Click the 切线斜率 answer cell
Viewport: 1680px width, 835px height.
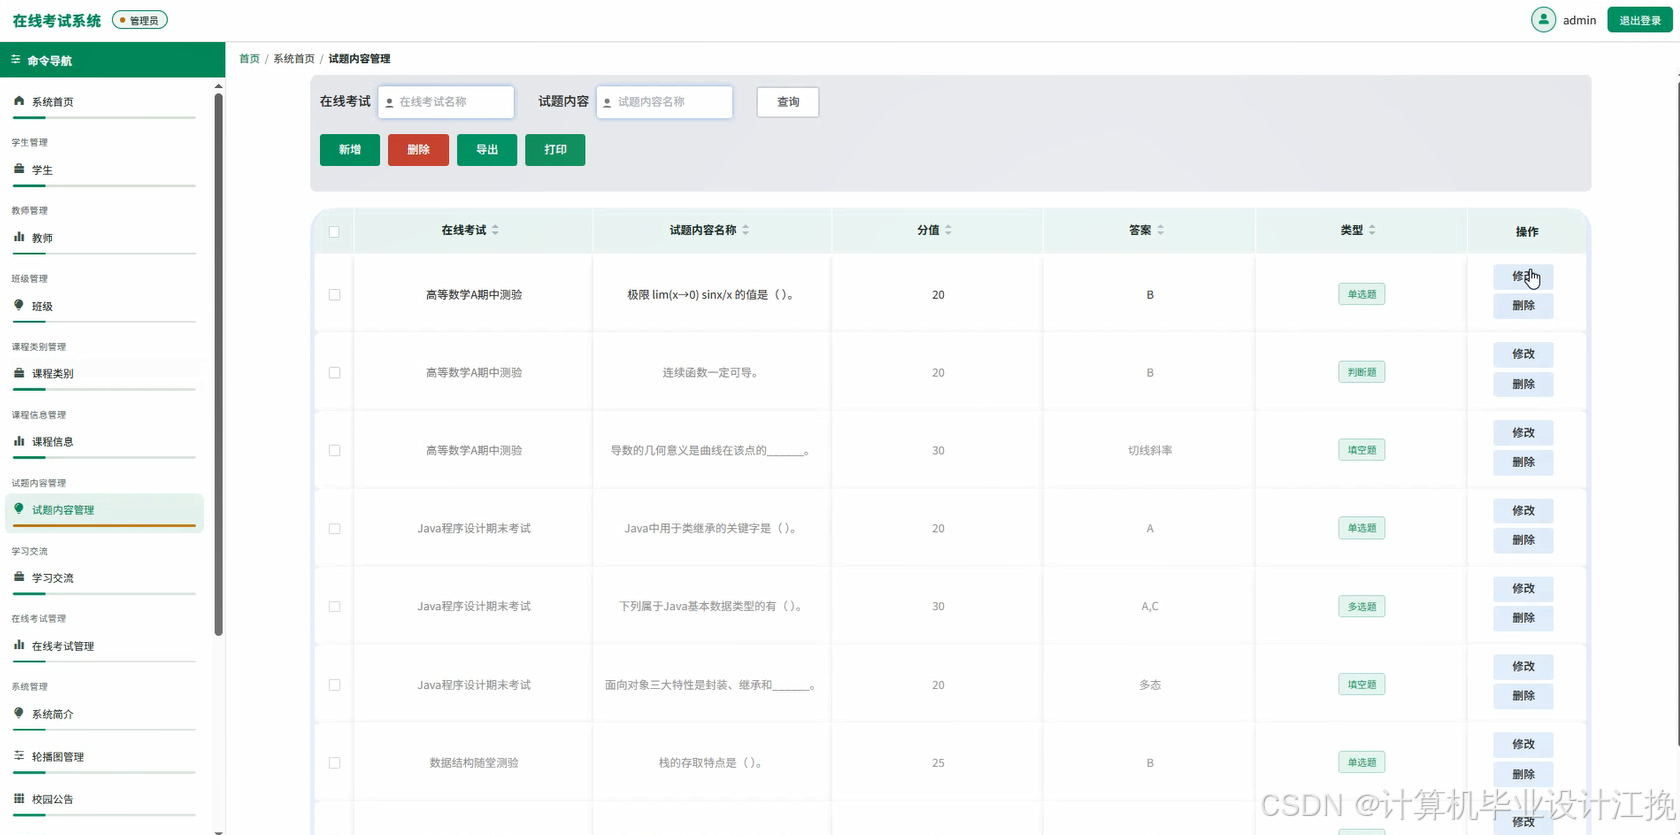(x=1150, y=451)
